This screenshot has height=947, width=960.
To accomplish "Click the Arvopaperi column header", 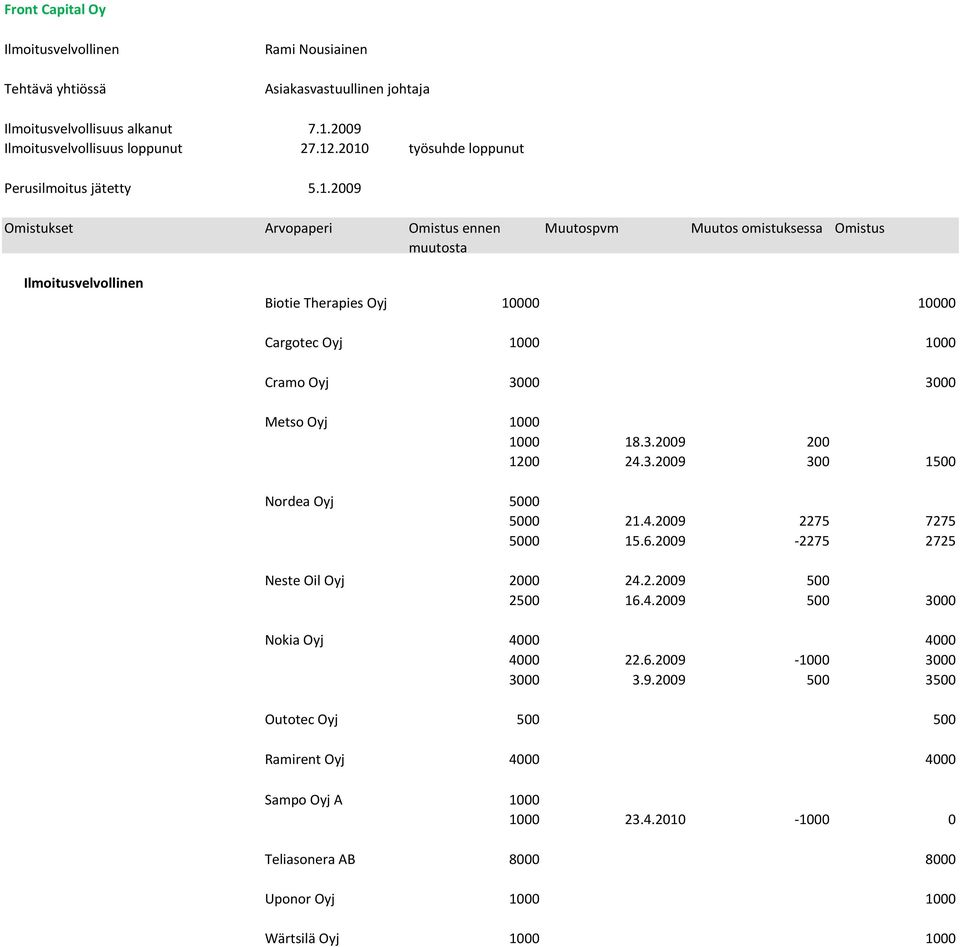I will [x=298, y=228].
